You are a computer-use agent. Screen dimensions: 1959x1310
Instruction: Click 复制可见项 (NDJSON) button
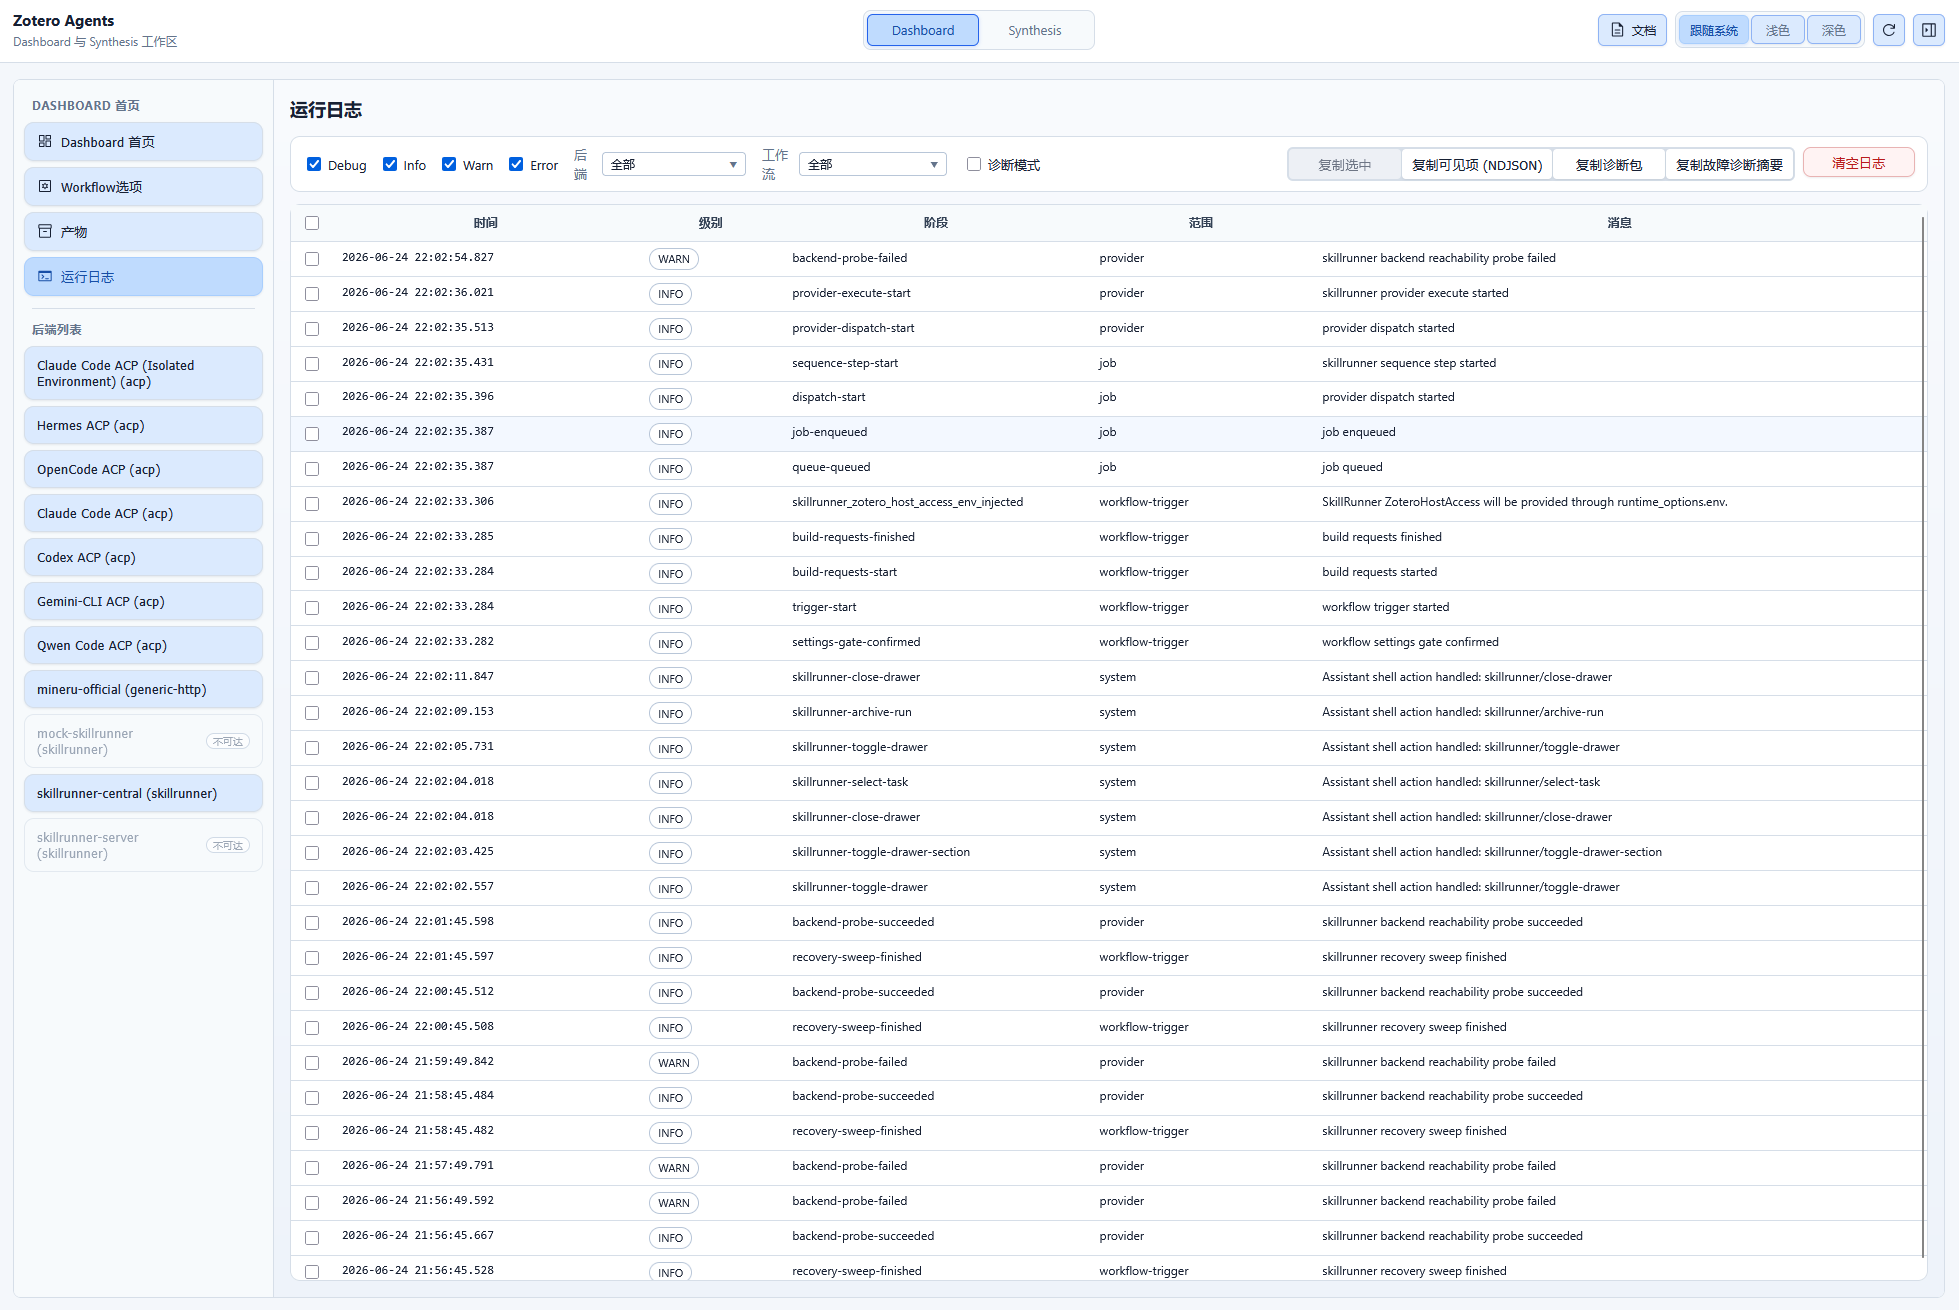tap(1476, 164)
